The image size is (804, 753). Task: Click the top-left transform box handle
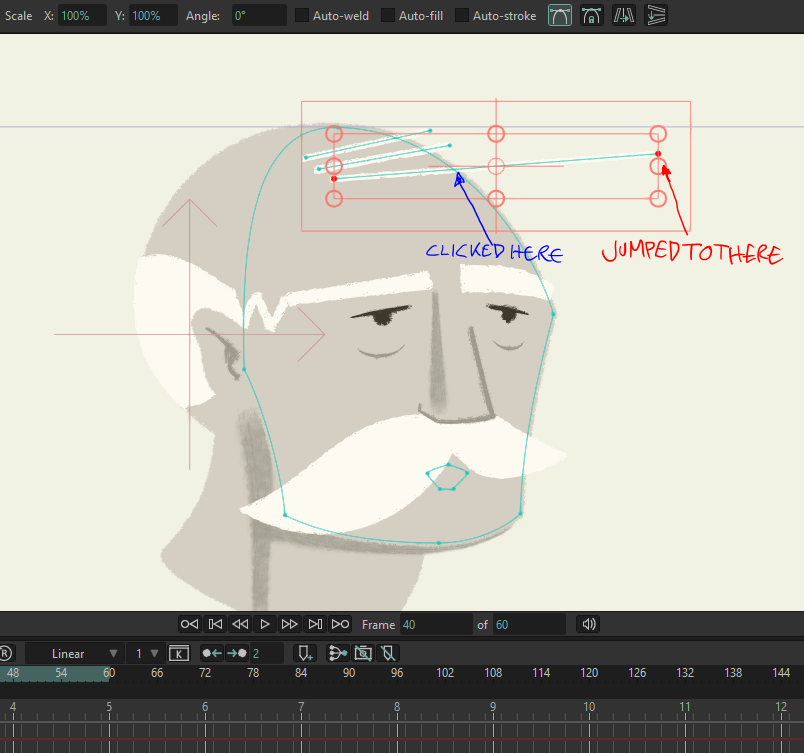point(334,134)
